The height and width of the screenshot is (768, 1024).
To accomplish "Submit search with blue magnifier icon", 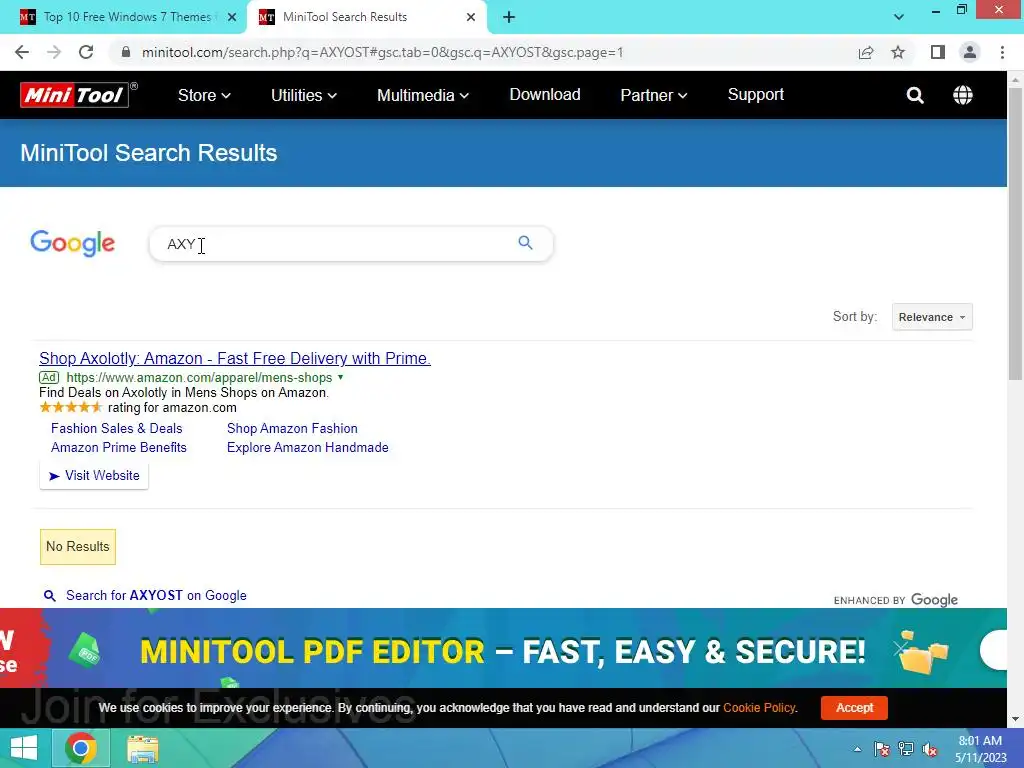I will pyautogui.click(x=525, y=243).
